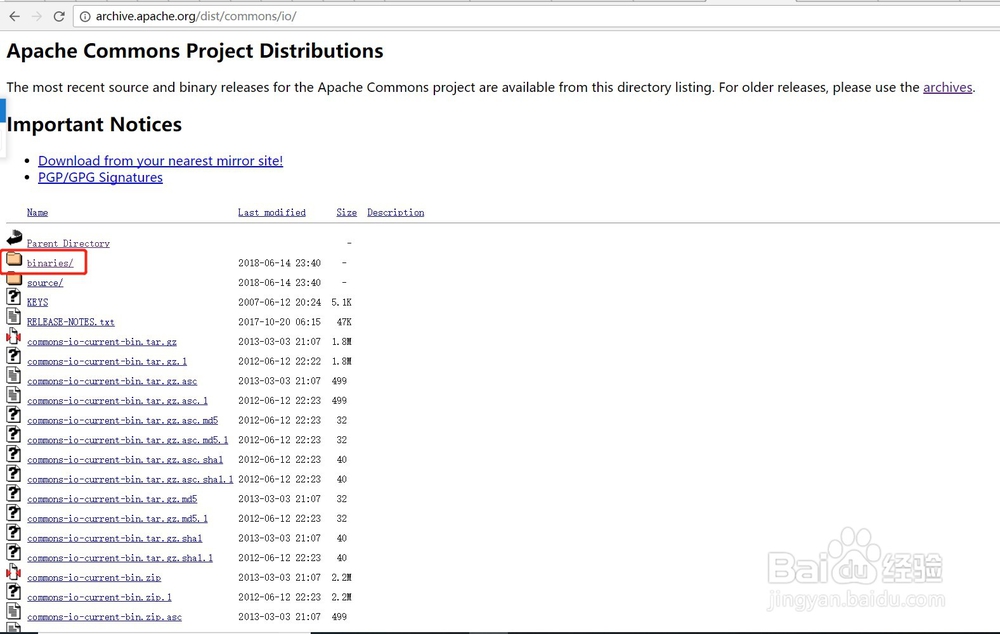Click the icon beside commons-io-current-bin.tar.gz.sha1.1
Image resolution: width=1000 pixels, height=634 pixels.
coord(13,553)
